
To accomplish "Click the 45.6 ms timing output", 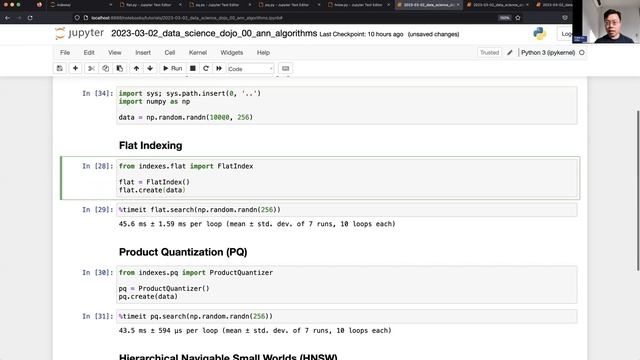I will coord(257,224).
